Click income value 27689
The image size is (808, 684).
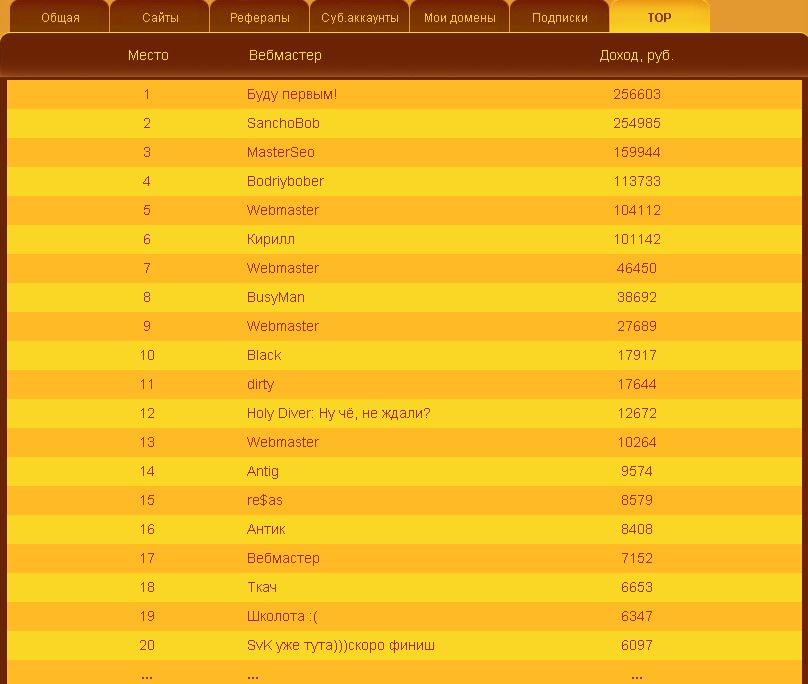click(636, 326)
